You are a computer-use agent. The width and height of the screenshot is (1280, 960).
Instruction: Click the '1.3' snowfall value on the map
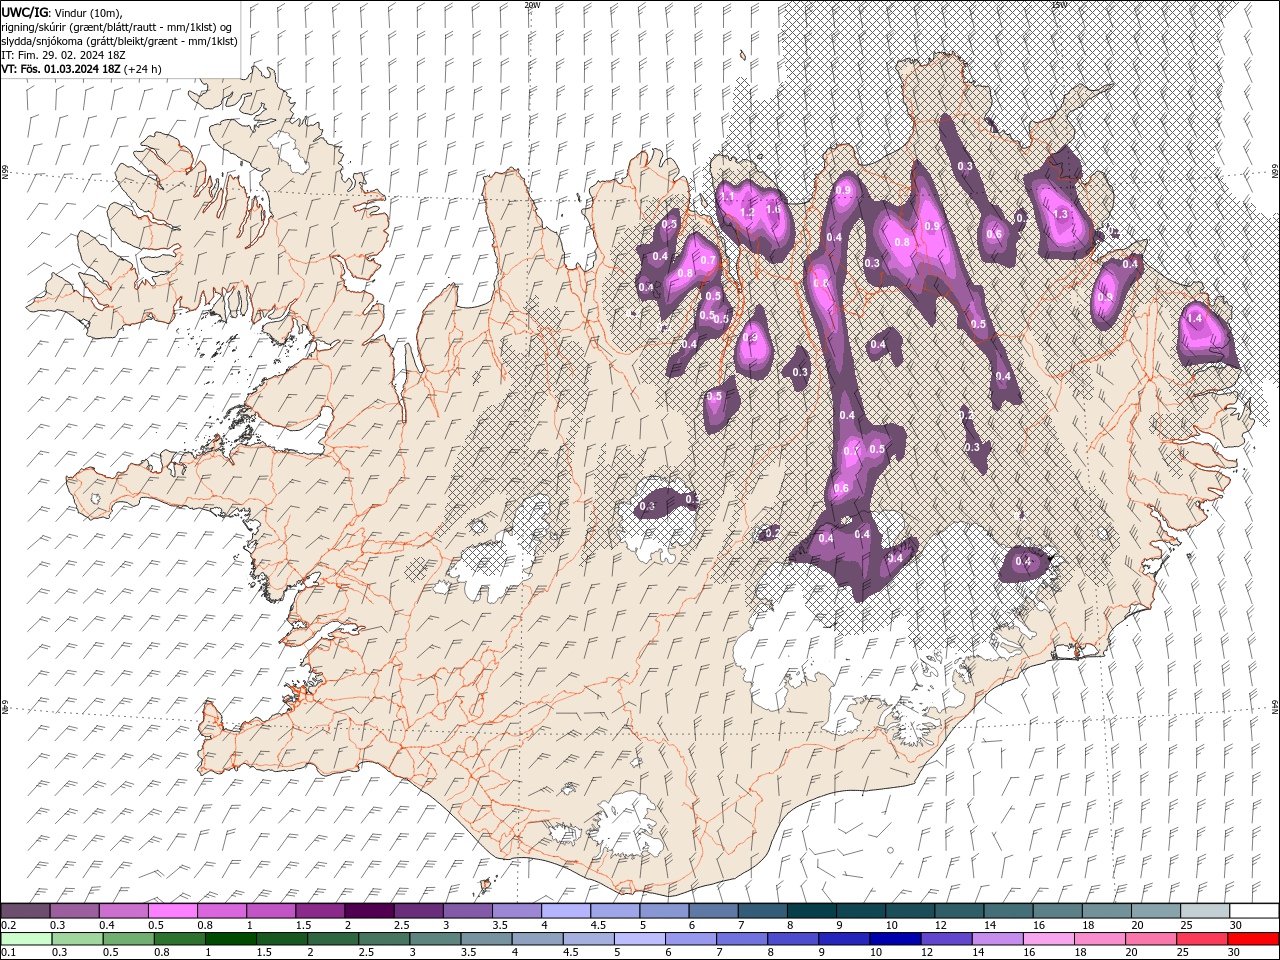[1060, 214]
